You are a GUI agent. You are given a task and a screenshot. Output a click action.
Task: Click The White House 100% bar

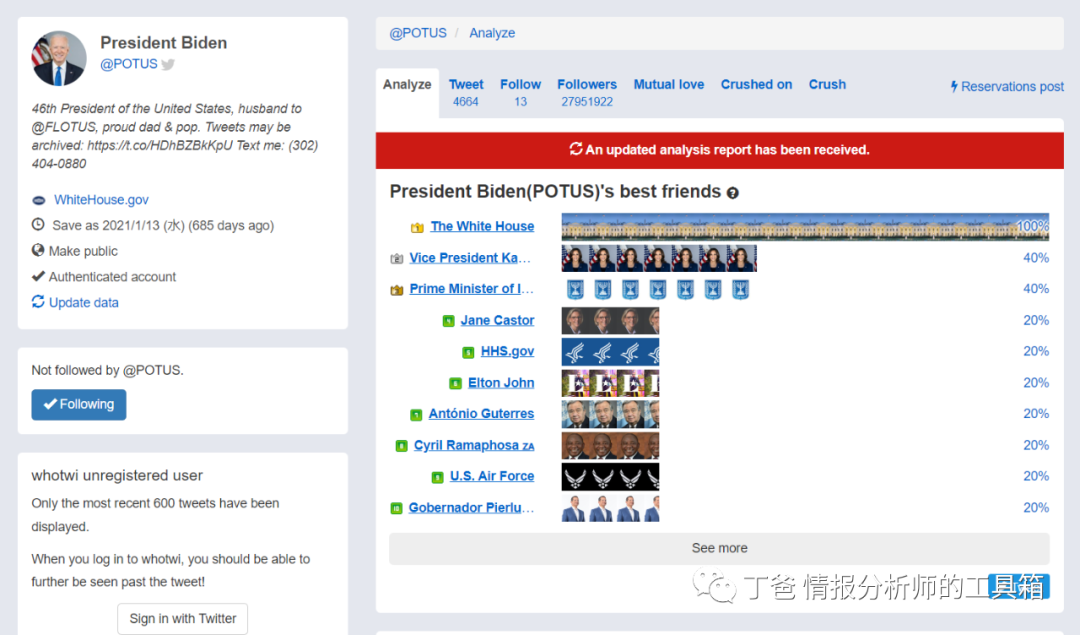tap(805, 227)
